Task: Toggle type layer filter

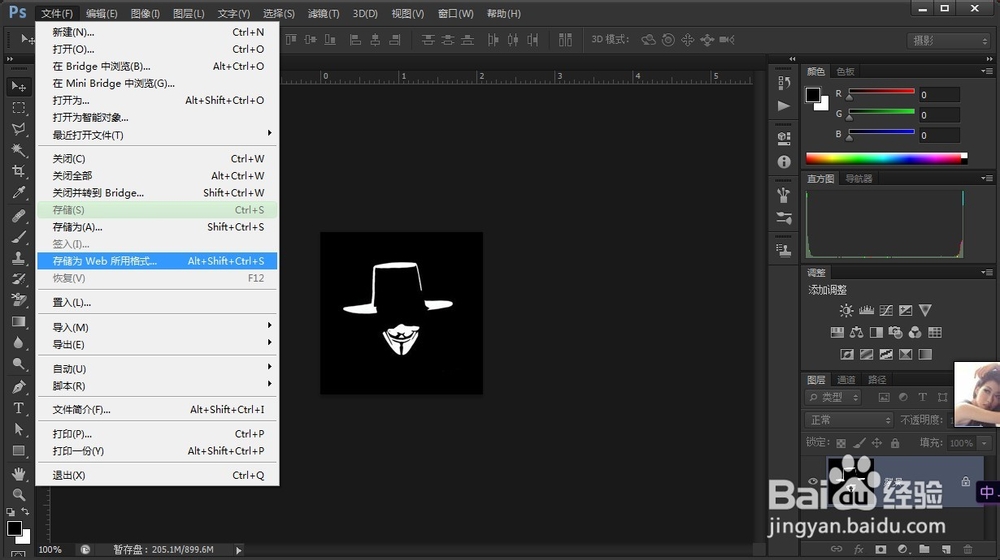Action: coord(922,397)
